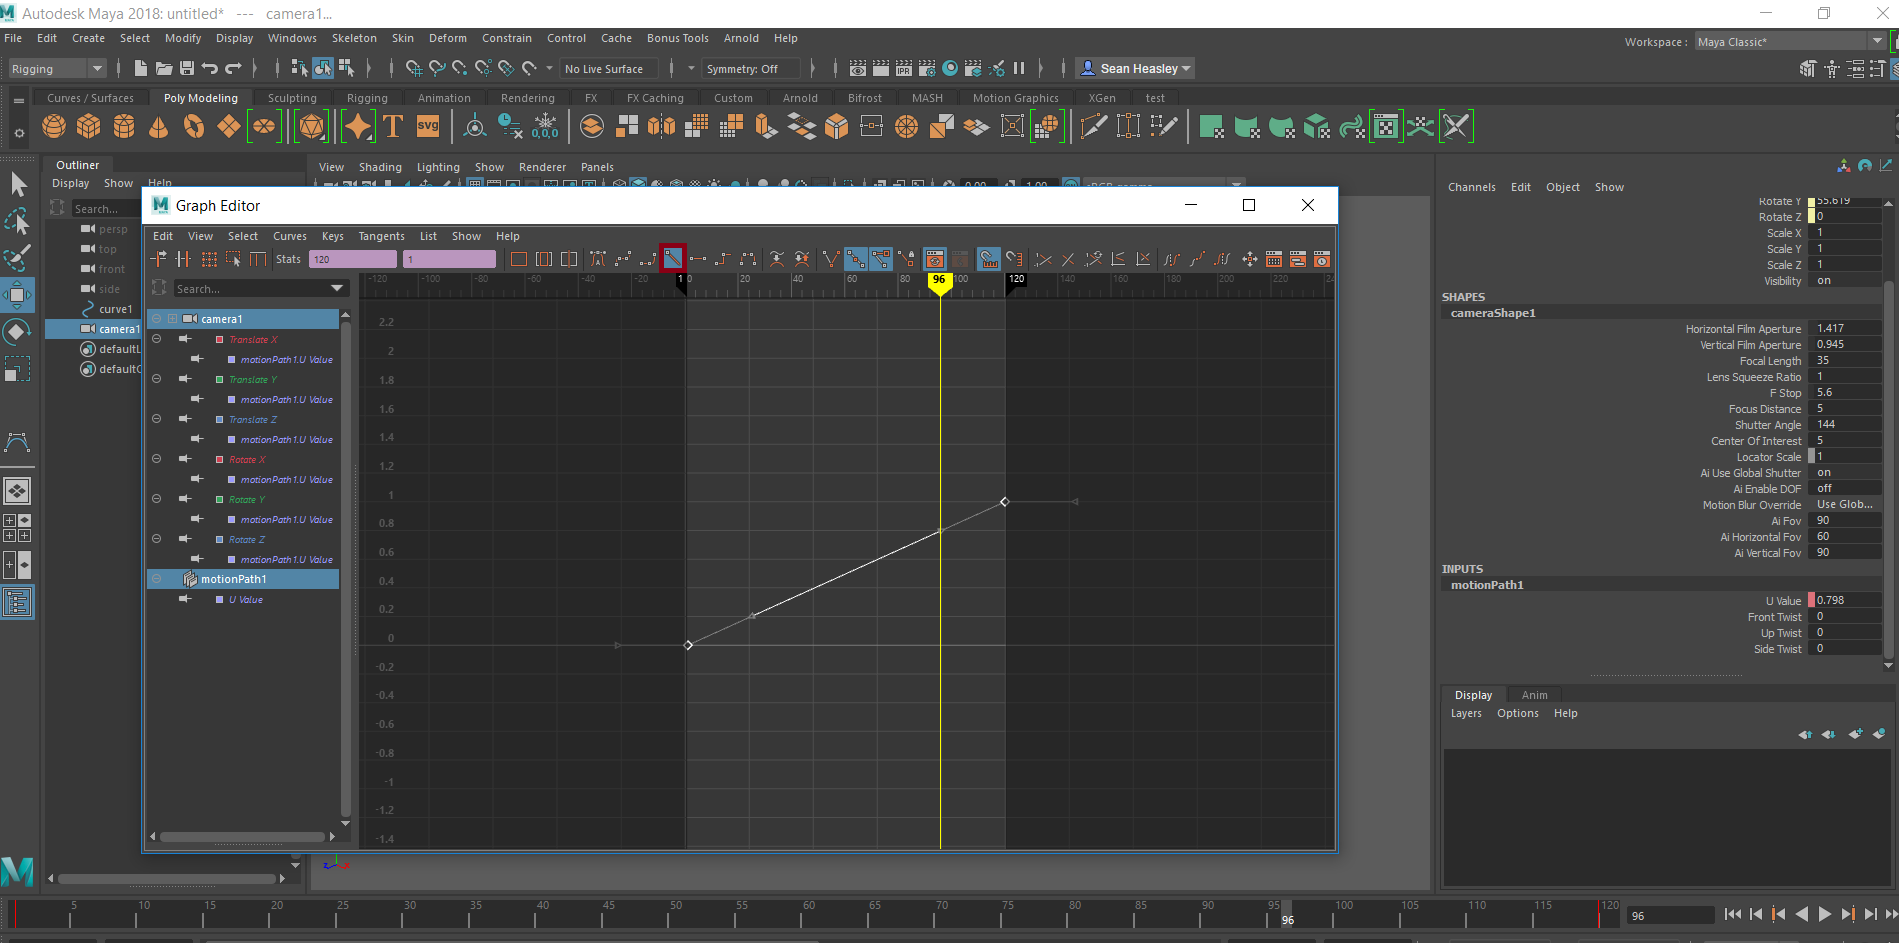1899x943 pixels.
Task: Open the Workspace Maya Classic dropdown
Action: pyautogui.click(x=1789, y=41)
